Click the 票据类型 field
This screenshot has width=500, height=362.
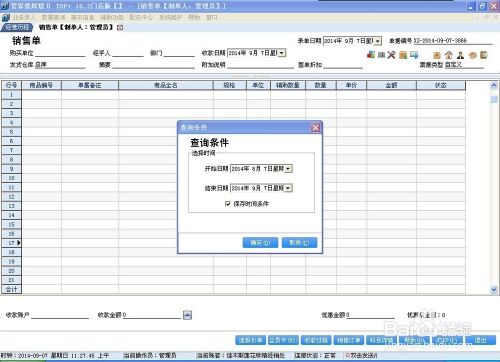click(464, 65)
